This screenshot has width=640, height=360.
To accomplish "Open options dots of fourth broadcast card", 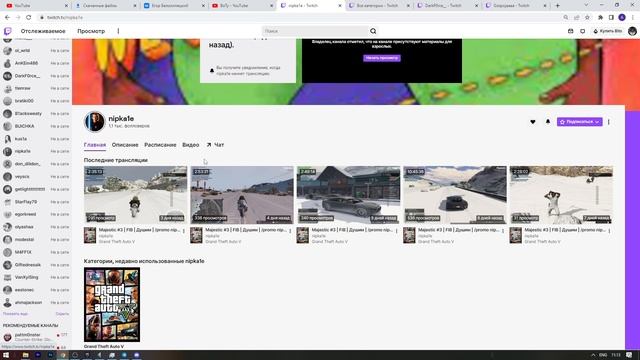I will pos(503,231).
